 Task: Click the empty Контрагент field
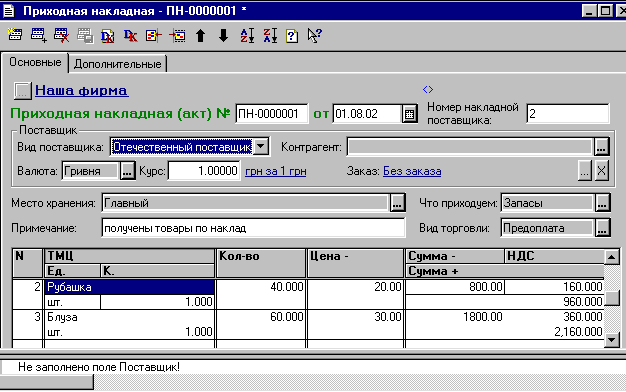pyautogui.click(x=470, y=147)
